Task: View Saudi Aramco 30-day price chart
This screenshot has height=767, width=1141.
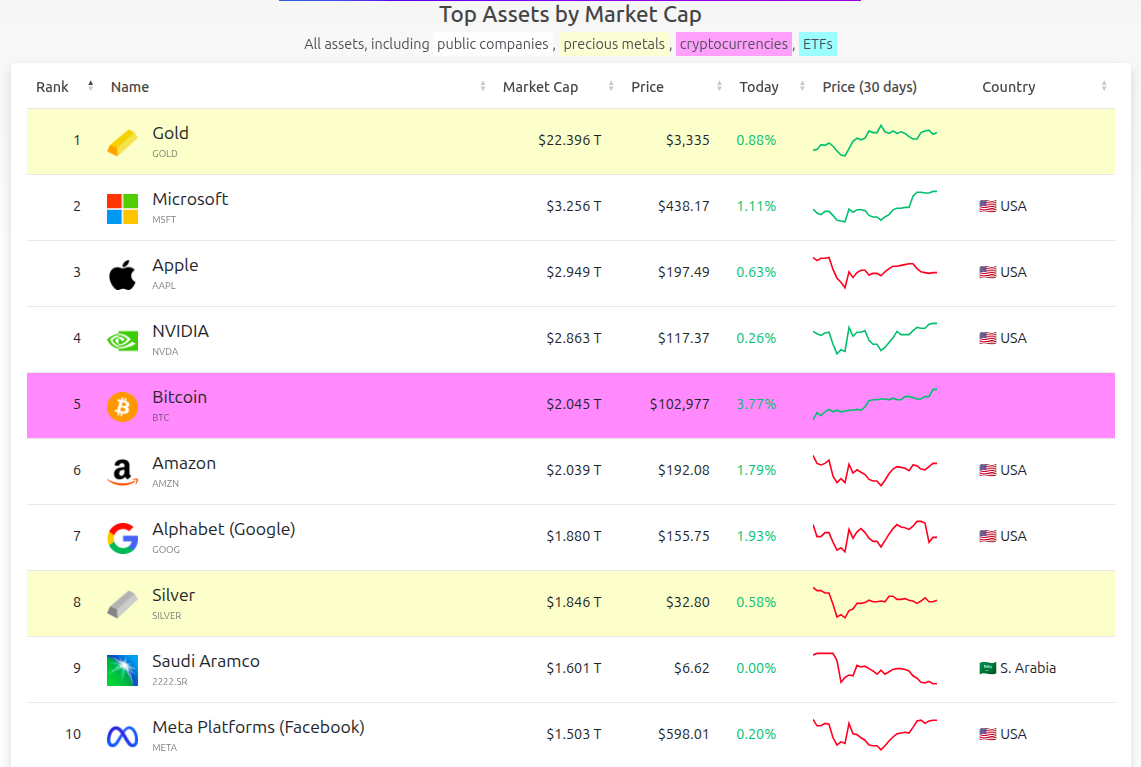Action: click(875, 668)
